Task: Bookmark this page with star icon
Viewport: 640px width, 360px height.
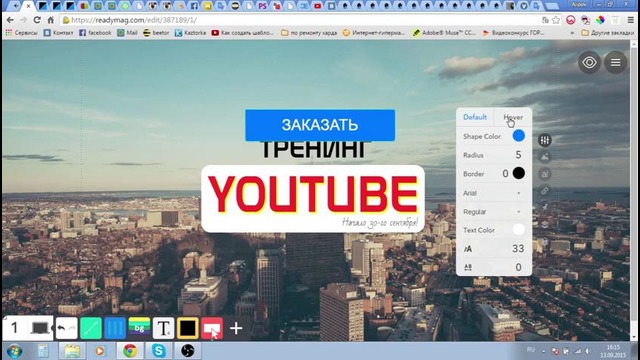Action: click(556, 20)
